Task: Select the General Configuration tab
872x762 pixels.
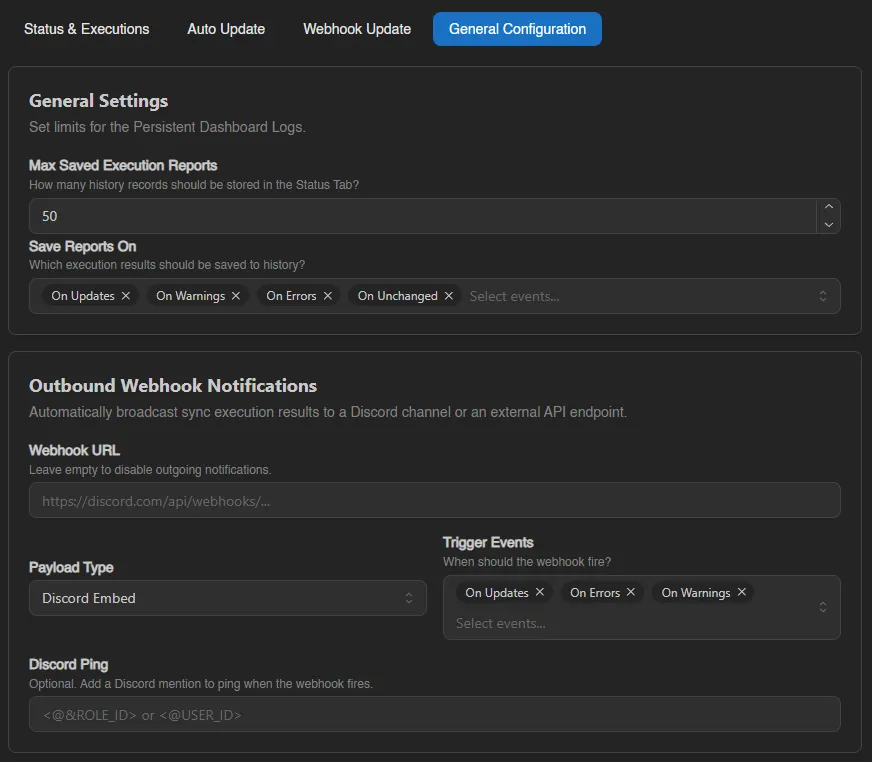Action: point(517,29)
